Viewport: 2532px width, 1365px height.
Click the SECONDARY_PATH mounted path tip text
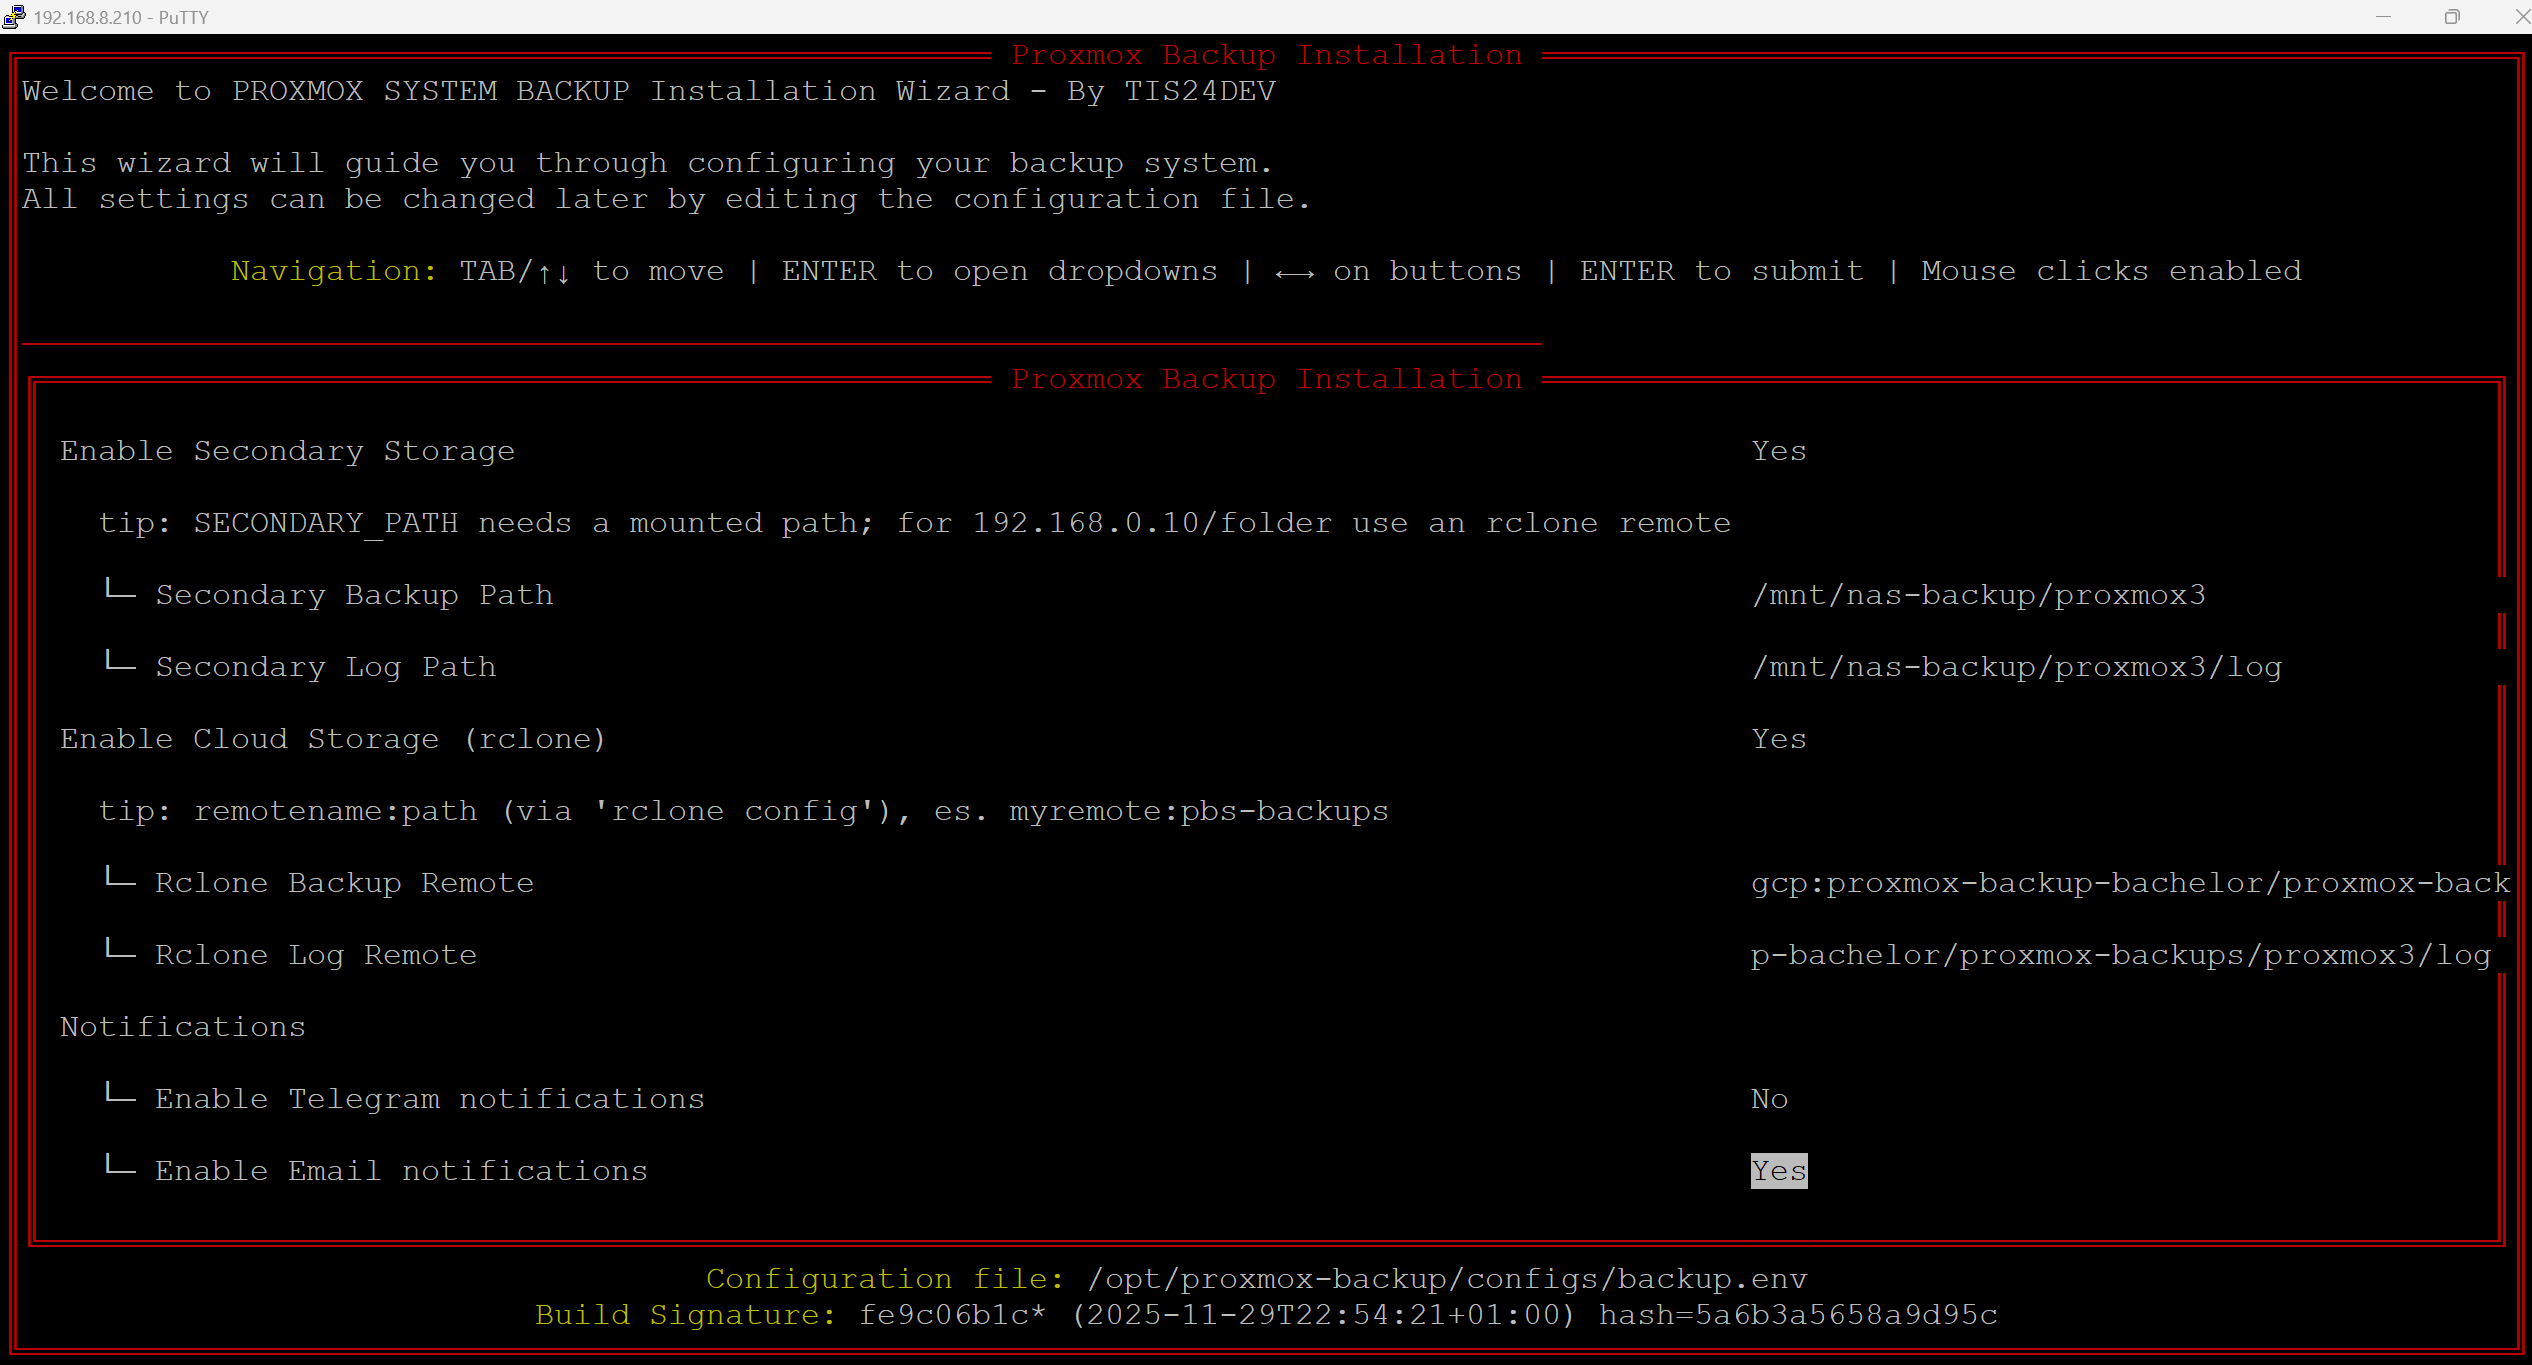click(915, 523)
